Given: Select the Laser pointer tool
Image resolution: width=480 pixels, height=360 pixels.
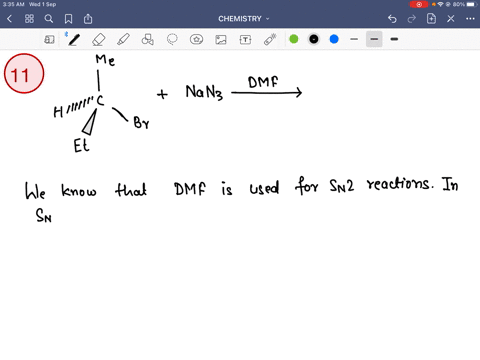Looking at the screenshot, I should coord(270,40).
